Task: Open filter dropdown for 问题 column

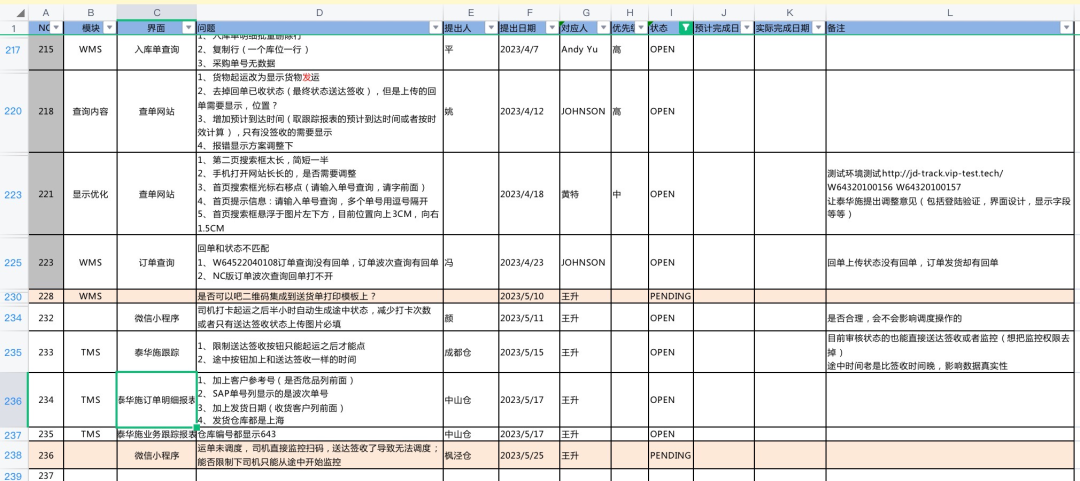Action: tap(435, 28)
